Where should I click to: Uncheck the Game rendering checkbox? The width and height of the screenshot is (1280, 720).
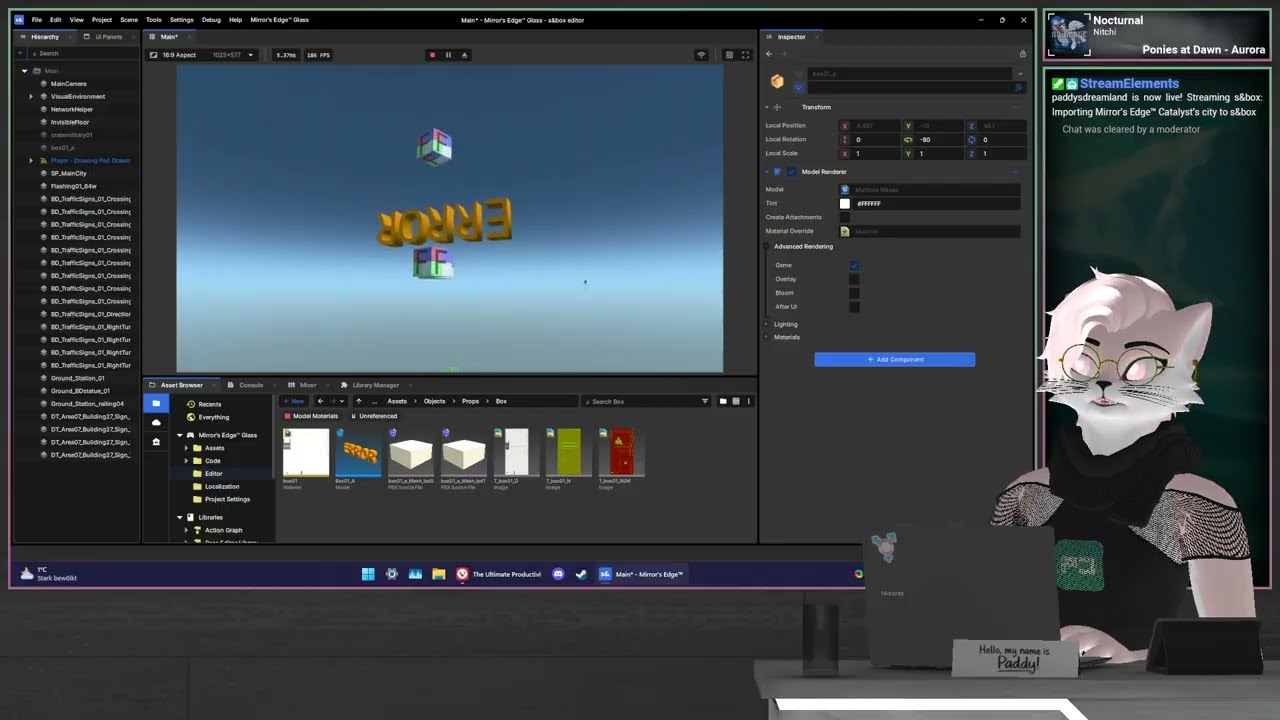pyautogui.click(x=854, y=265)
